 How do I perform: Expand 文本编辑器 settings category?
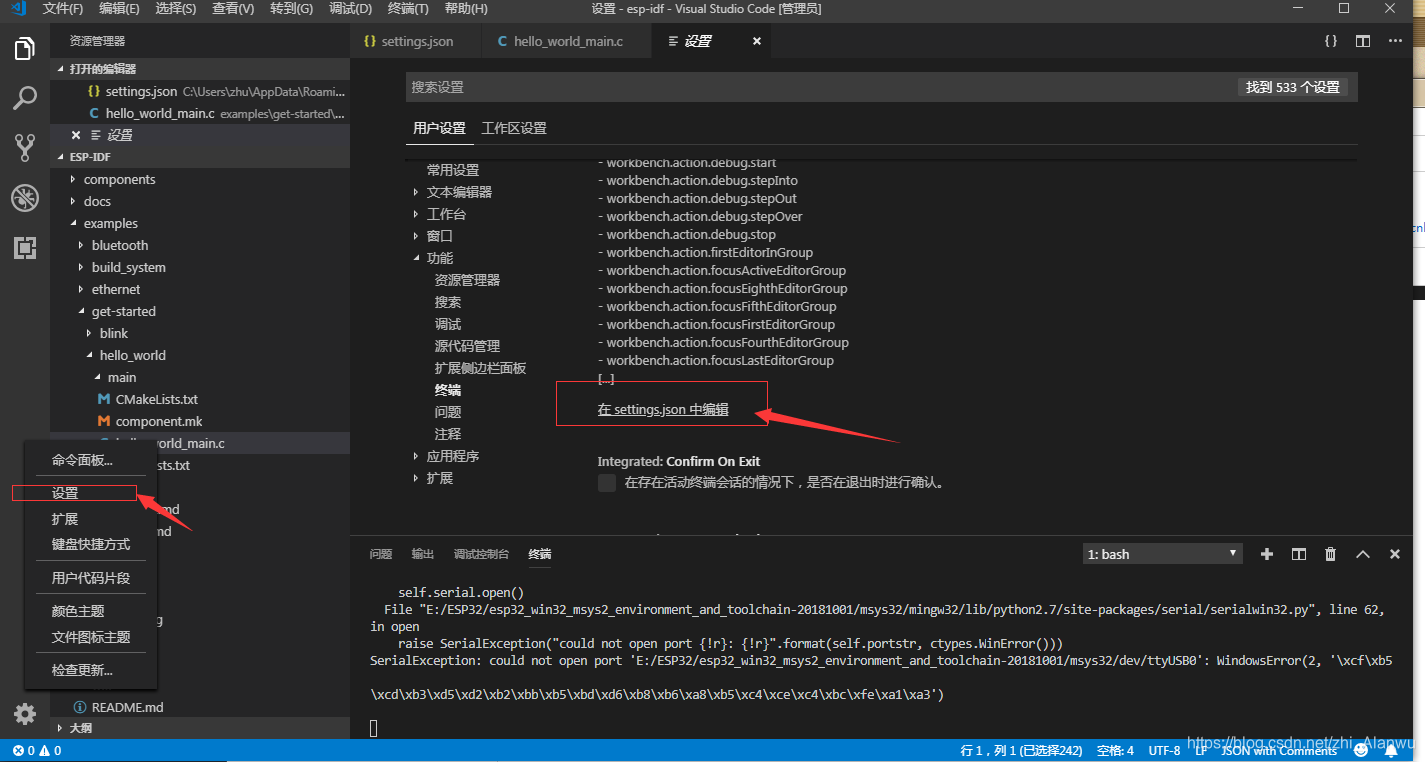click(x=459, y=192)
